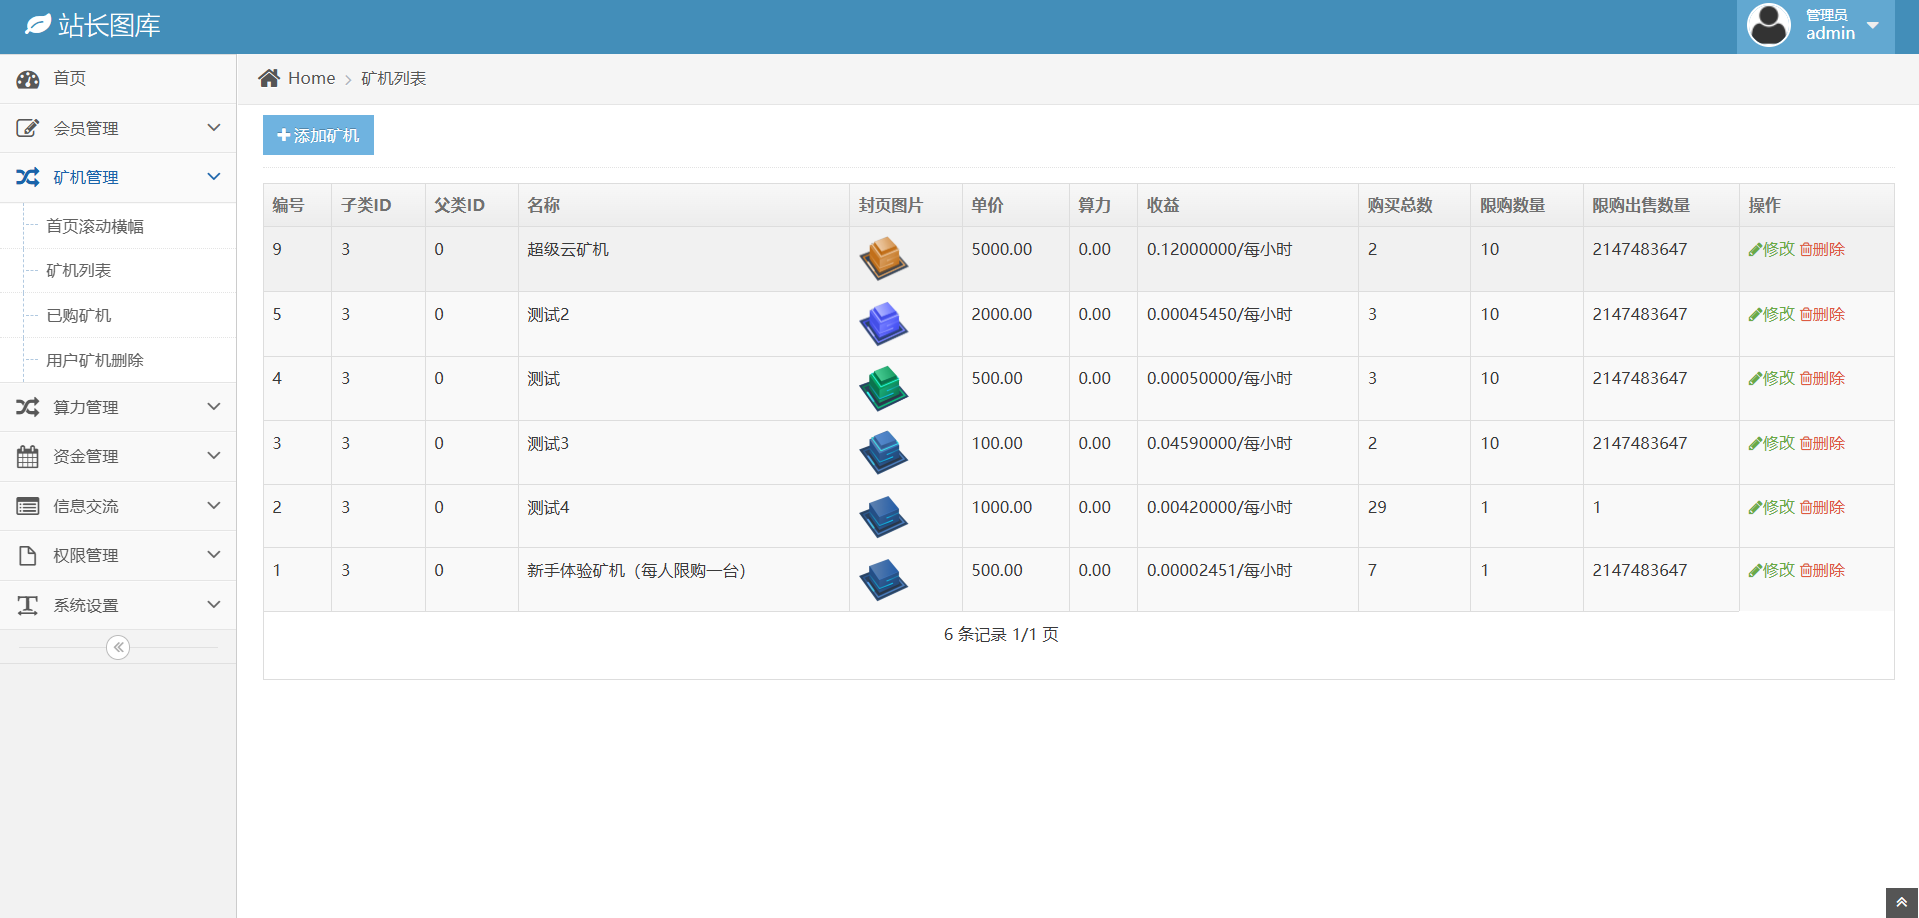Click the document icon beside 权限管理
The image size is (1919, 918).
(x=28, y=556)
